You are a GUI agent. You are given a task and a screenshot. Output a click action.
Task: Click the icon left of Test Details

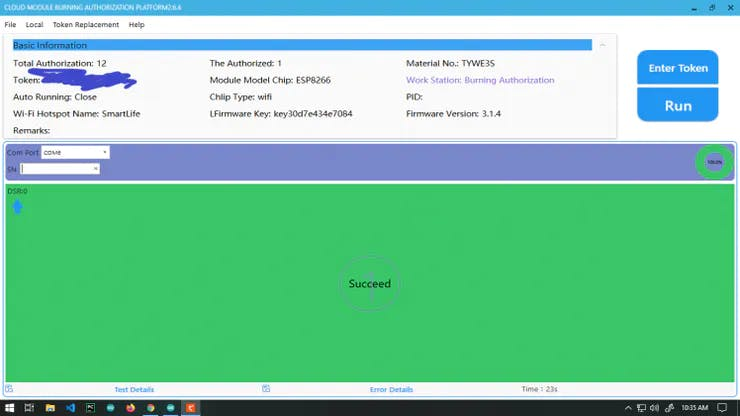9,389
